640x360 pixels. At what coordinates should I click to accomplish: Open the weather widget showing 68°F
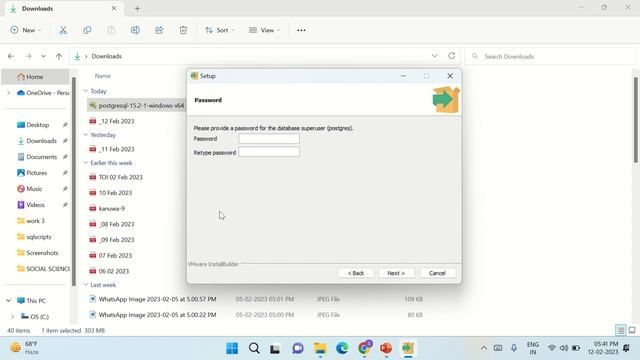24,348
